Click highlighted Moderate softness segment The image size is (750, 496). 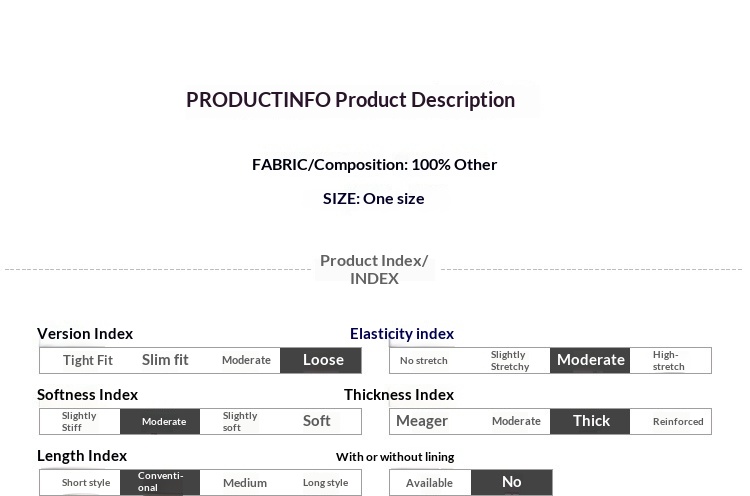(163, 421)
